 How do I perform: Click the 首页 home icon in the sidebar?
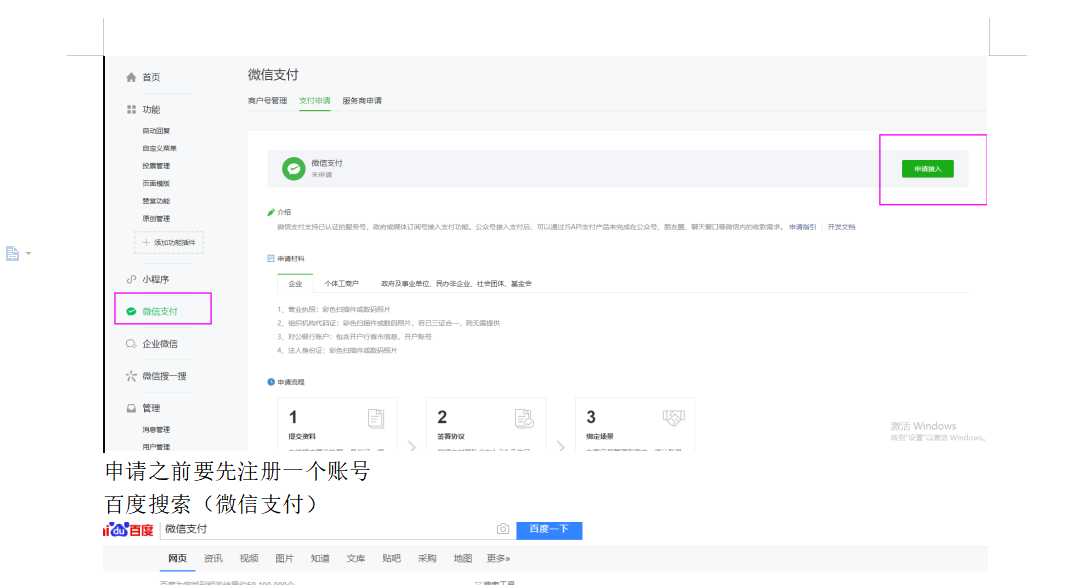click(131, 77)
